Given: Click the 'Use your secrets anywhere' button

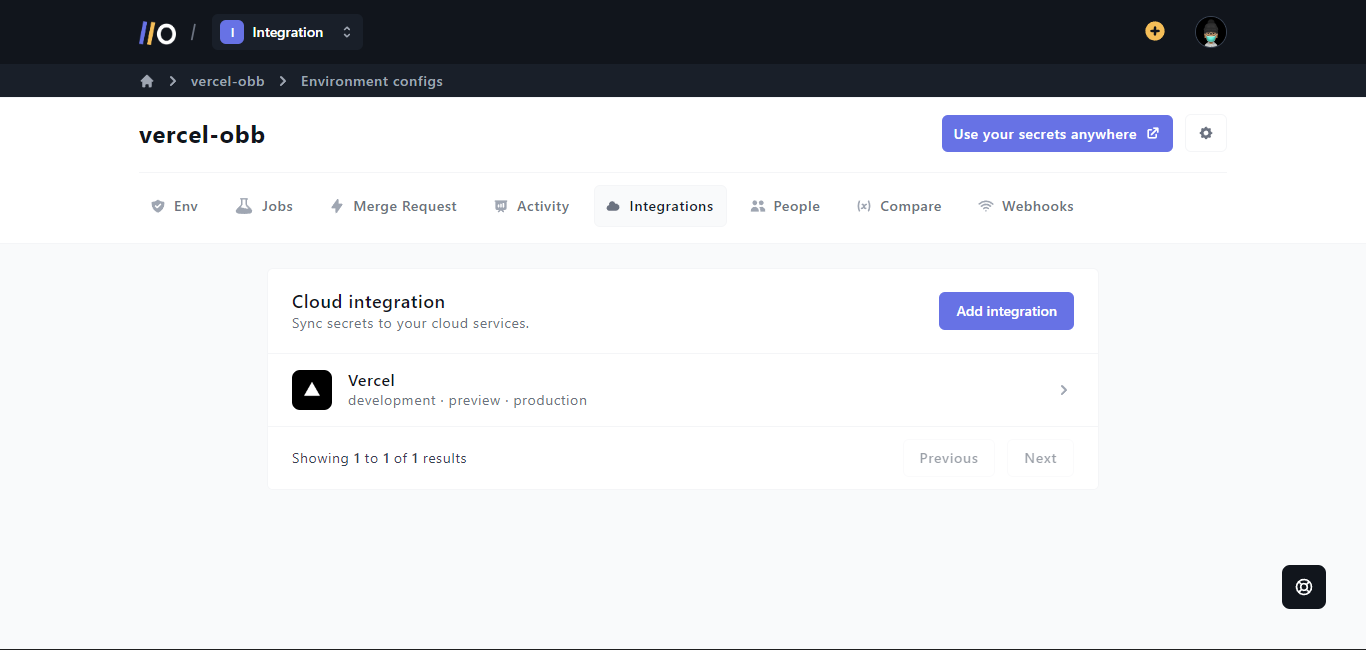Looking at the screenshot, I should [x=1057, y=133].
